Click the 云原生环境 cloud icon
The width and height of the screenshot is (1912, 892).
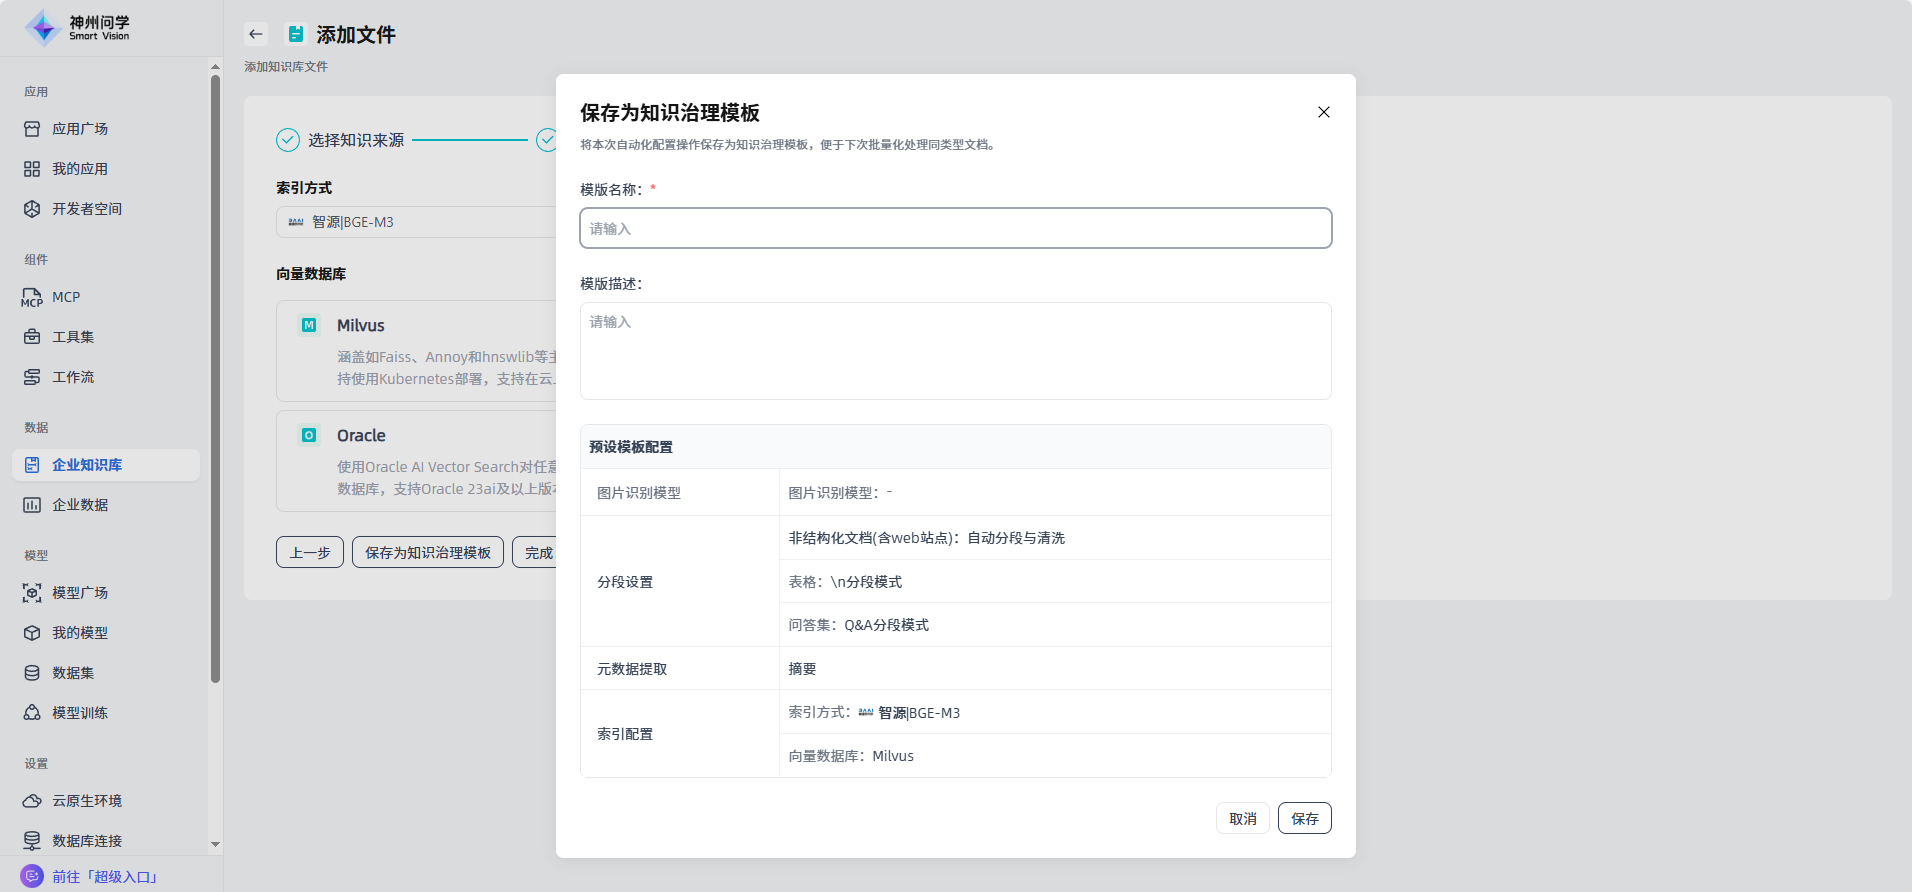click(x=32, y=801)
